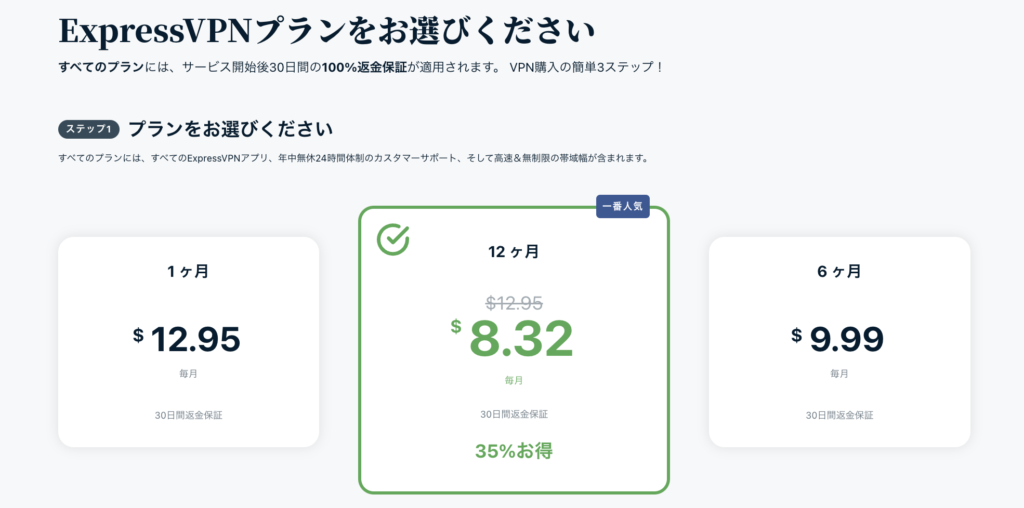Image resolution: width=1024 pixels, height=508 pixels.
Task: Click 30日間返金保証 text in 12ヶ月 card
Action: 514,414
